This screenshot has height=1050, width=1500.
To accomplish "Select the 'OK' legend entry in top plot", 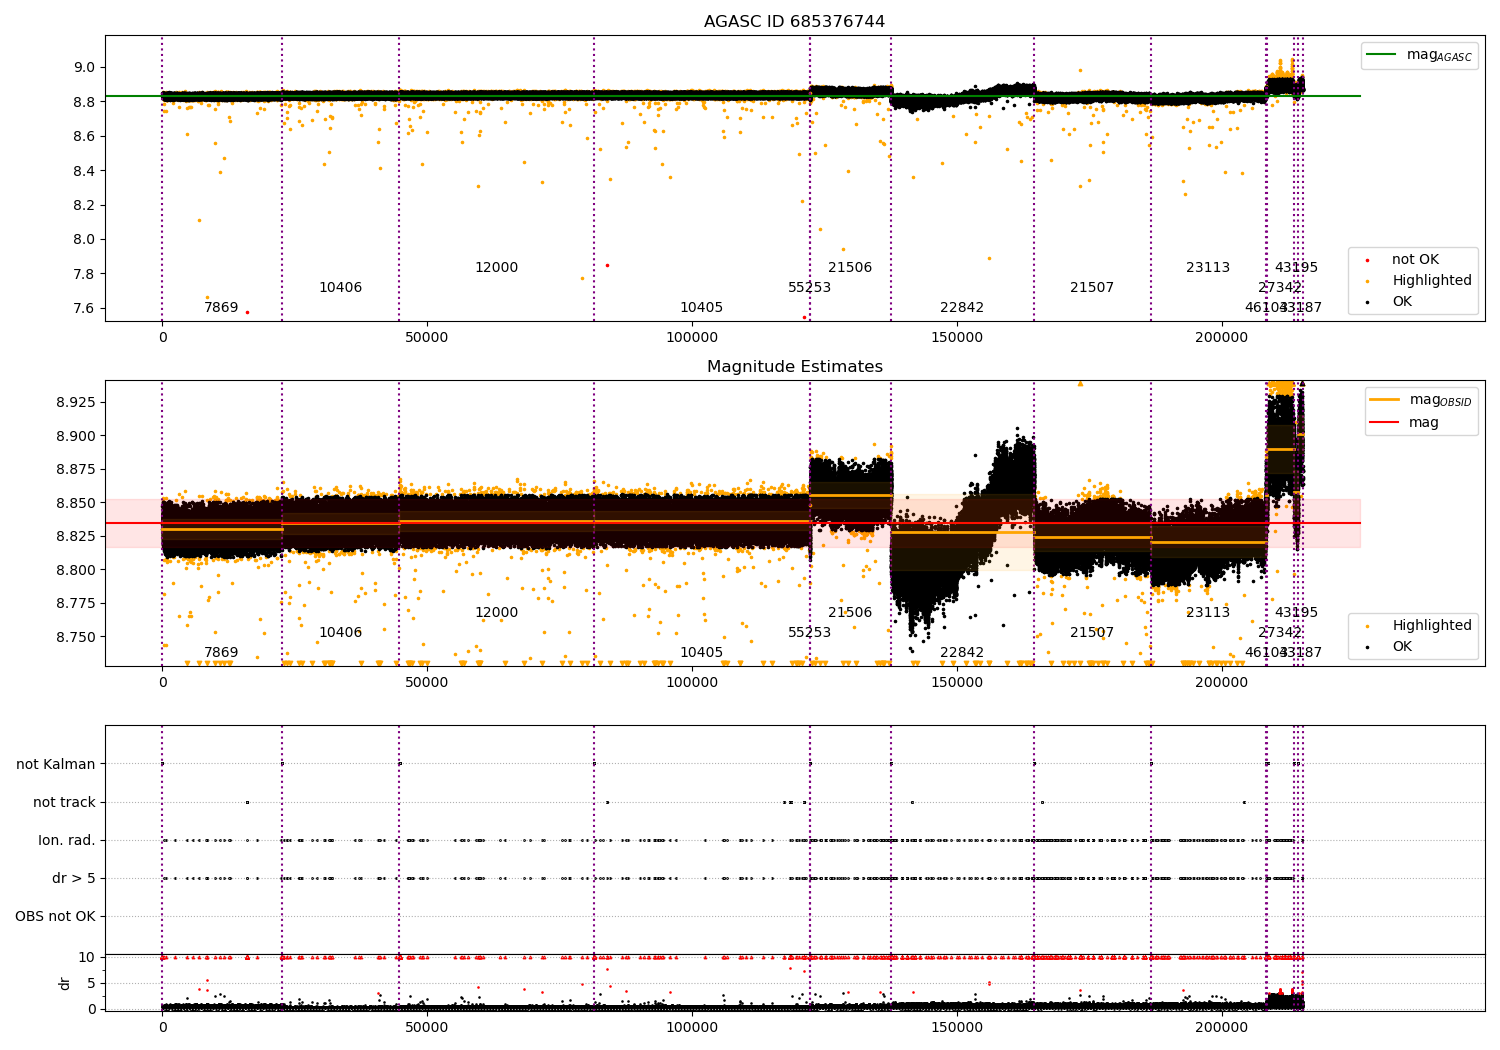I will (1402, 302).
